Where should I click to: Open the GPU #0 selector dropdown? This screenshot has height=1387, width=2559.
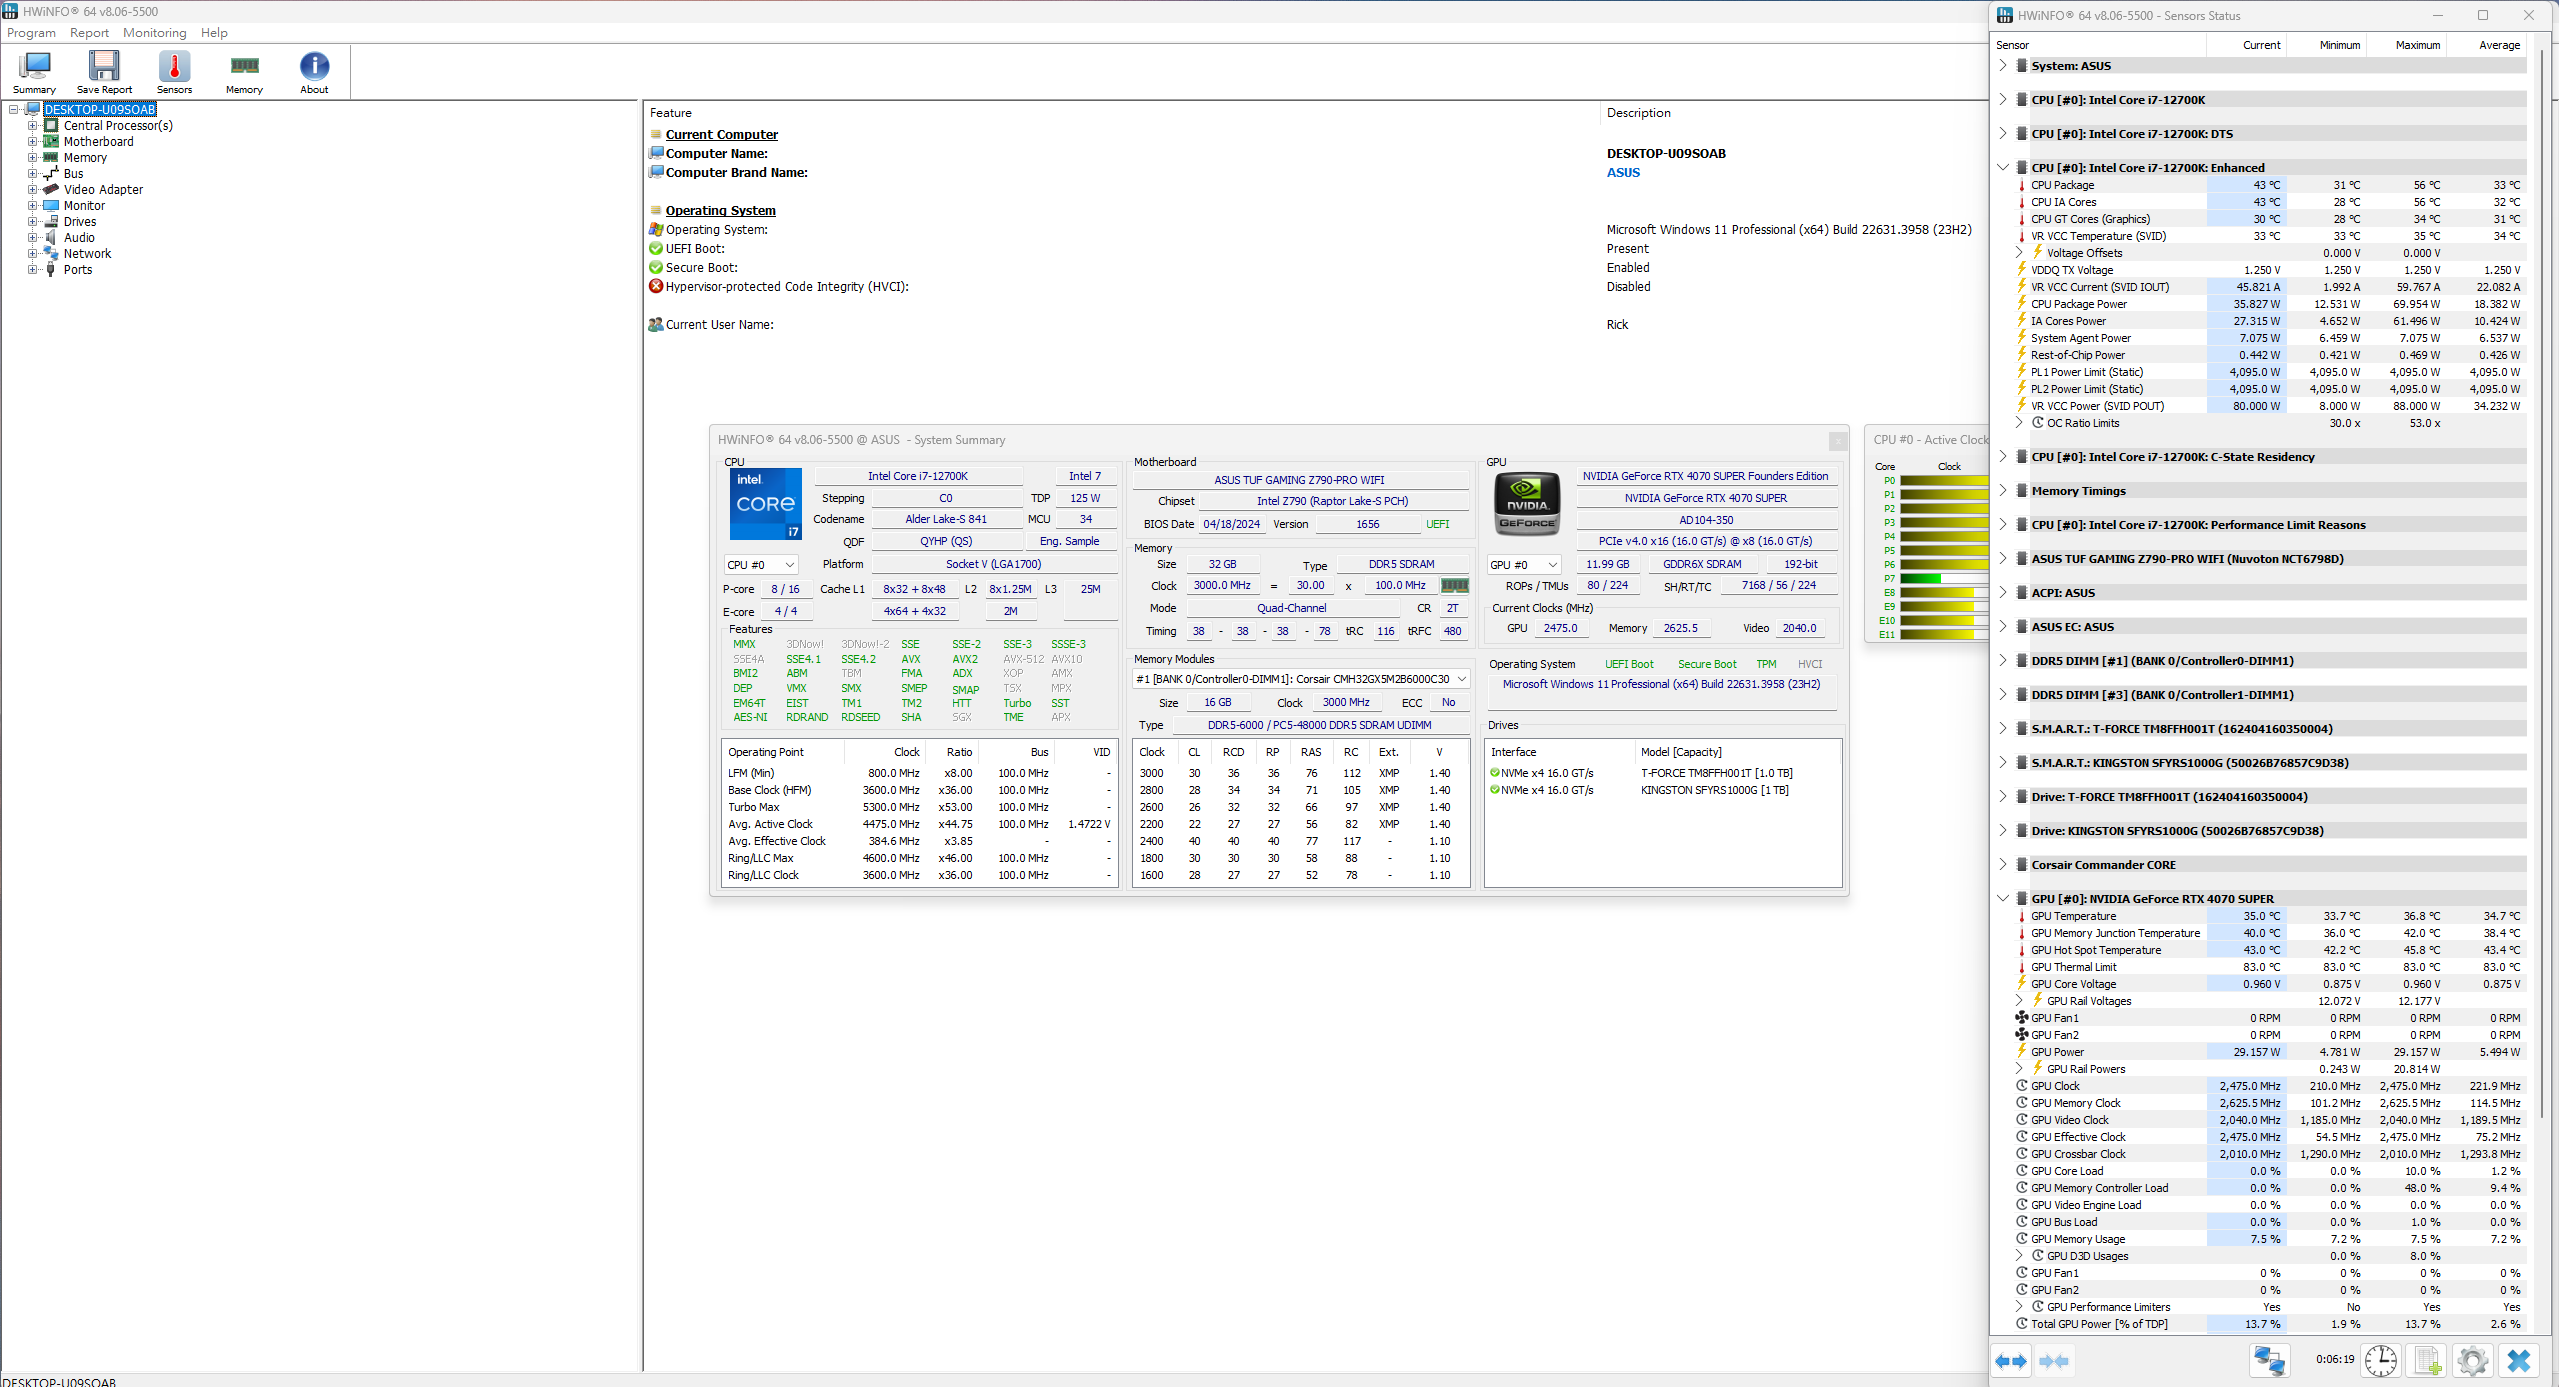pos(1524,565)
